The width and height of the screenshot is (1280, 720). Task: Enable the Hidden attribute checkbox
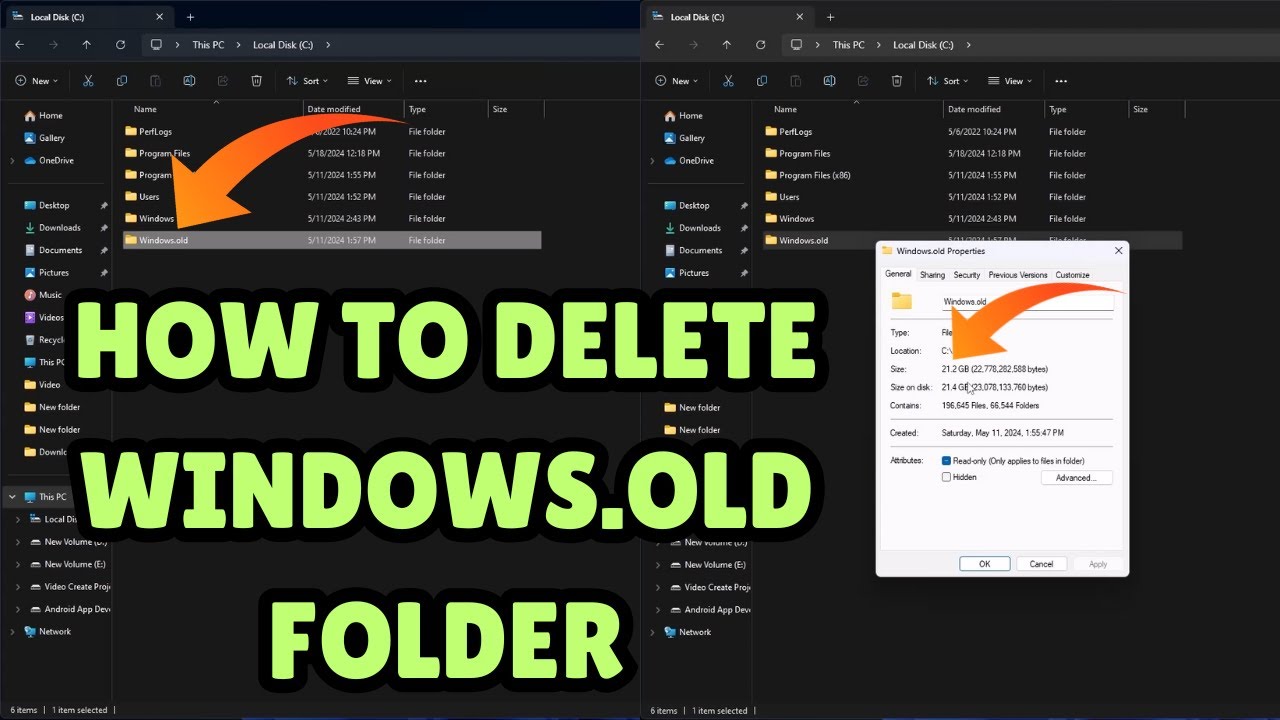[x=946, y=477]
